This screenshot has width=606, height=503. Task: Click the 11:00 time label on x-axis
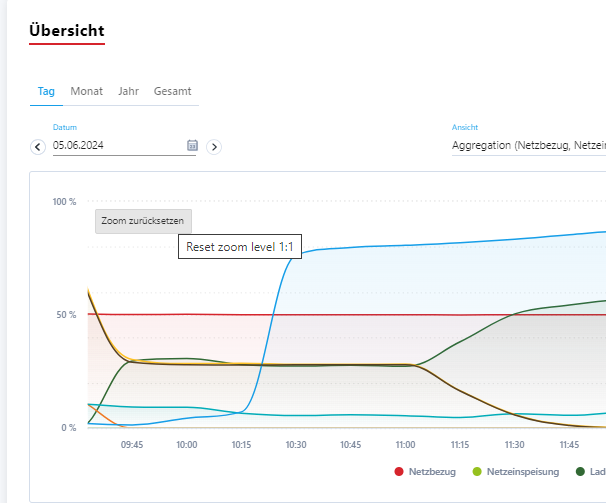pos(405,444)
